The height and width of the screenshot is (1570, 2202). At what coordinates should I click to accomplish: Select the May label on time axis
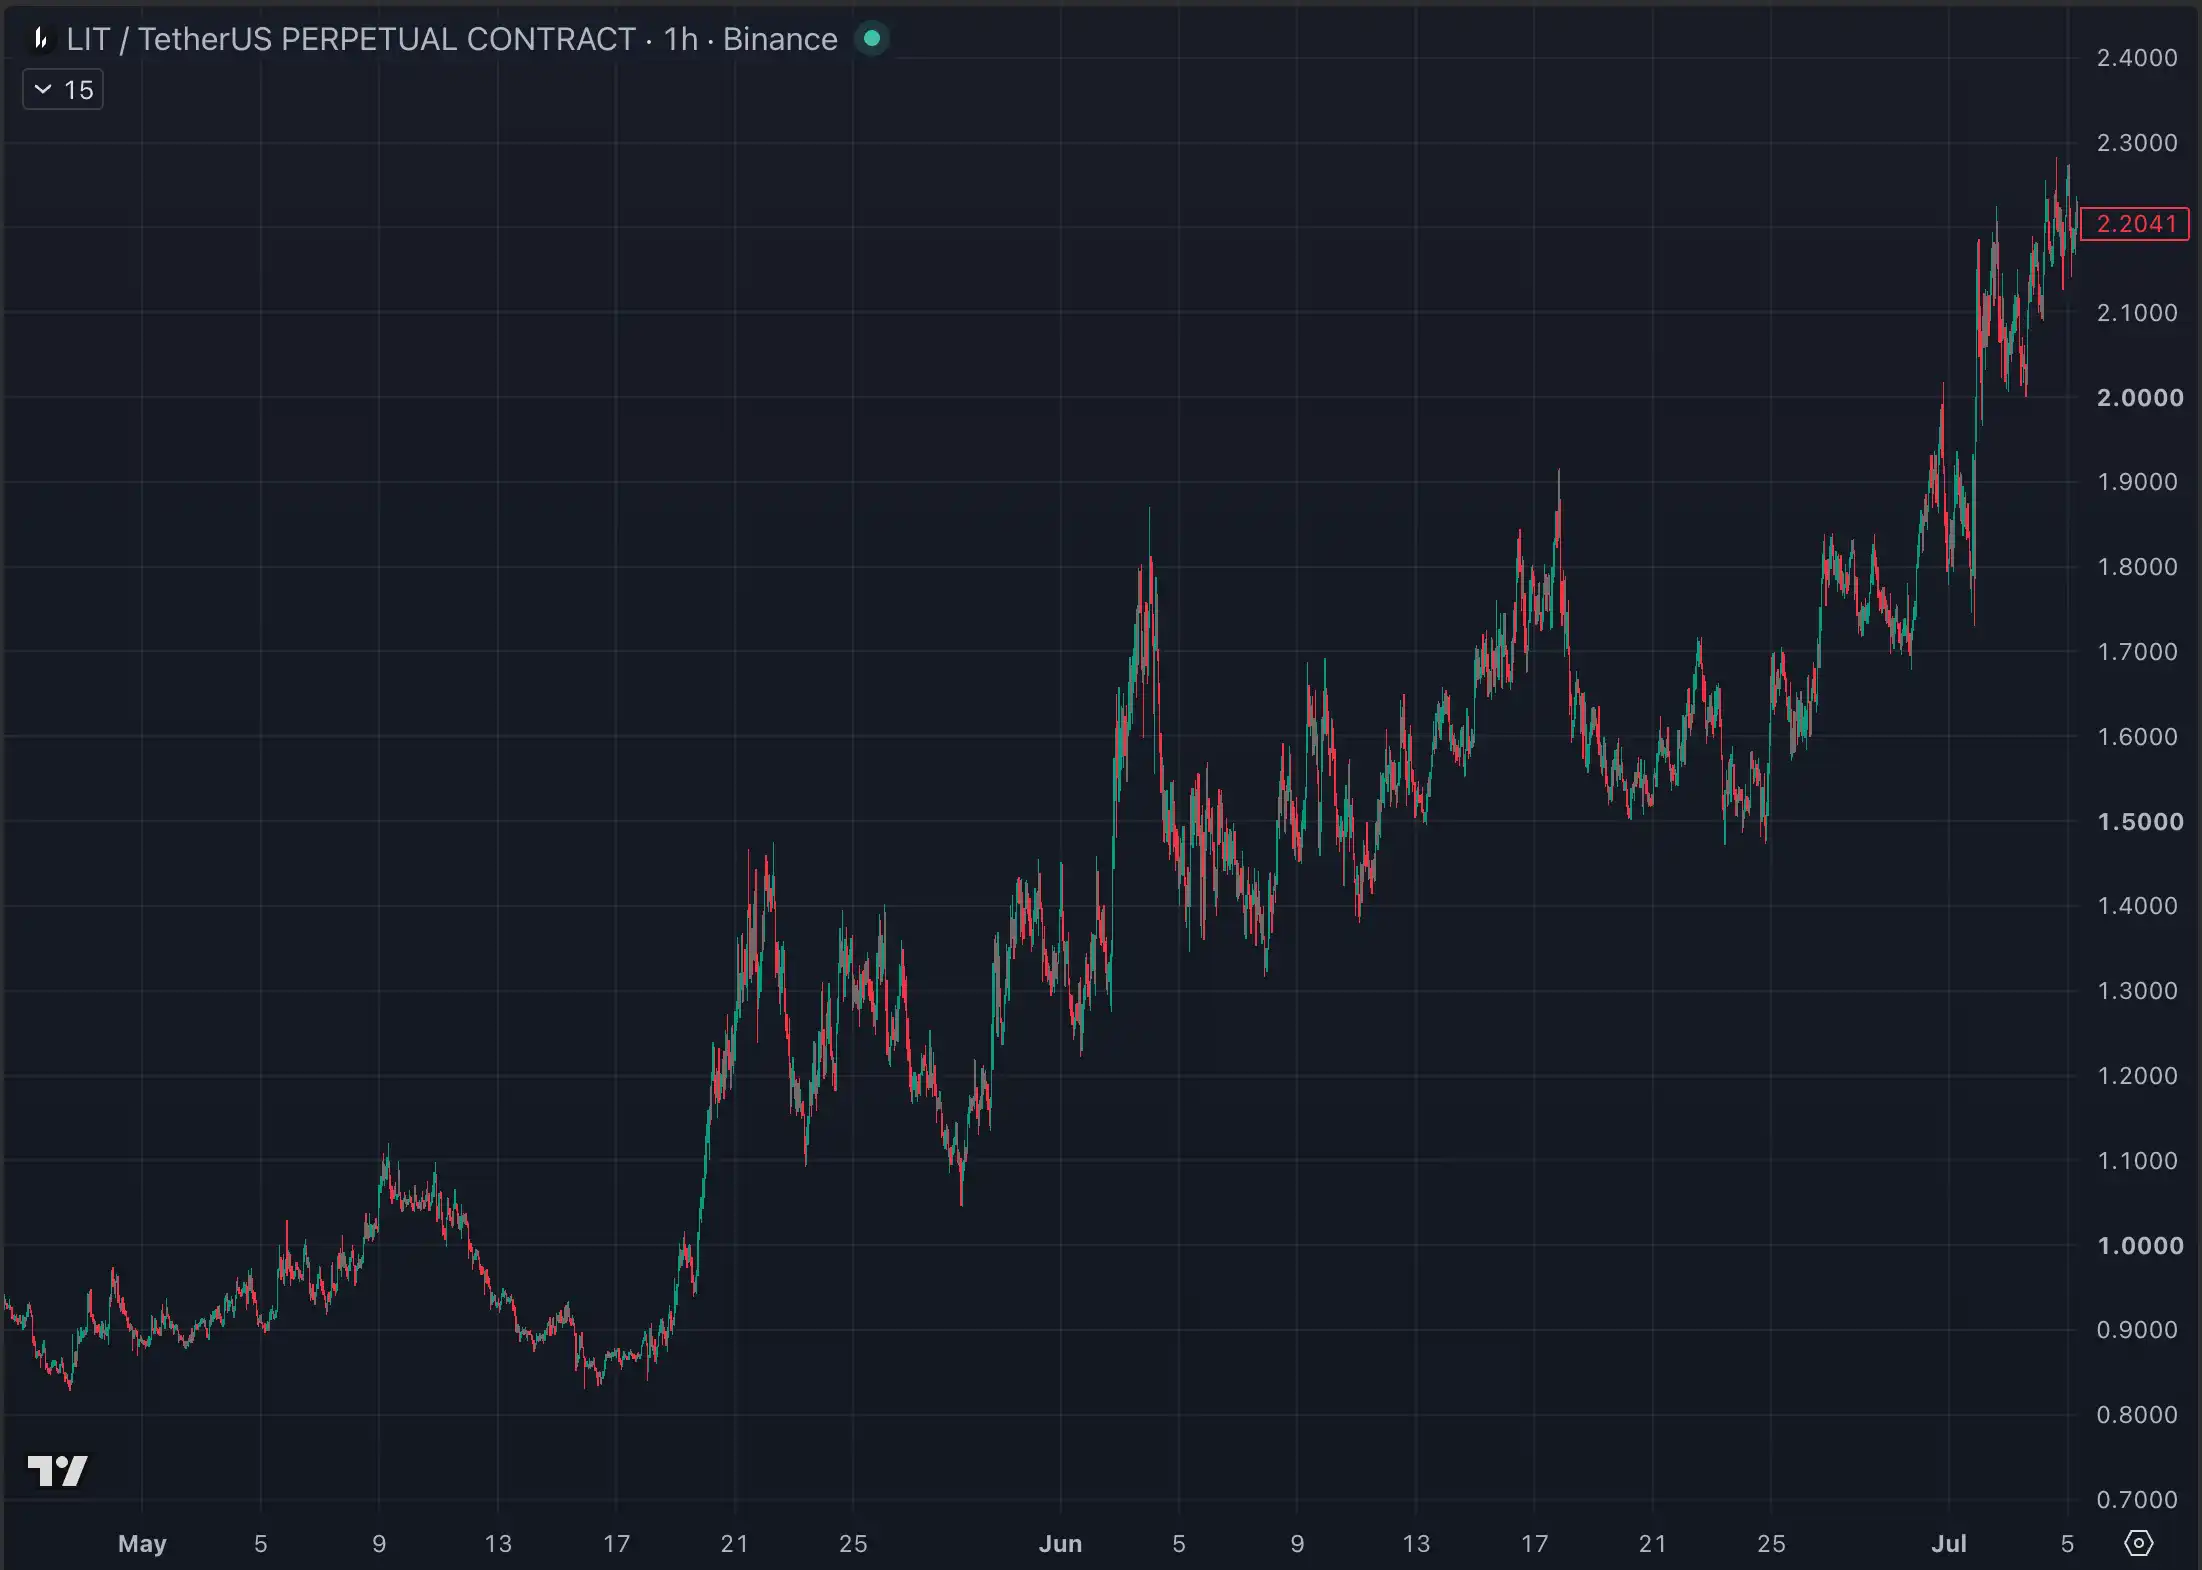click(142, 1544)
